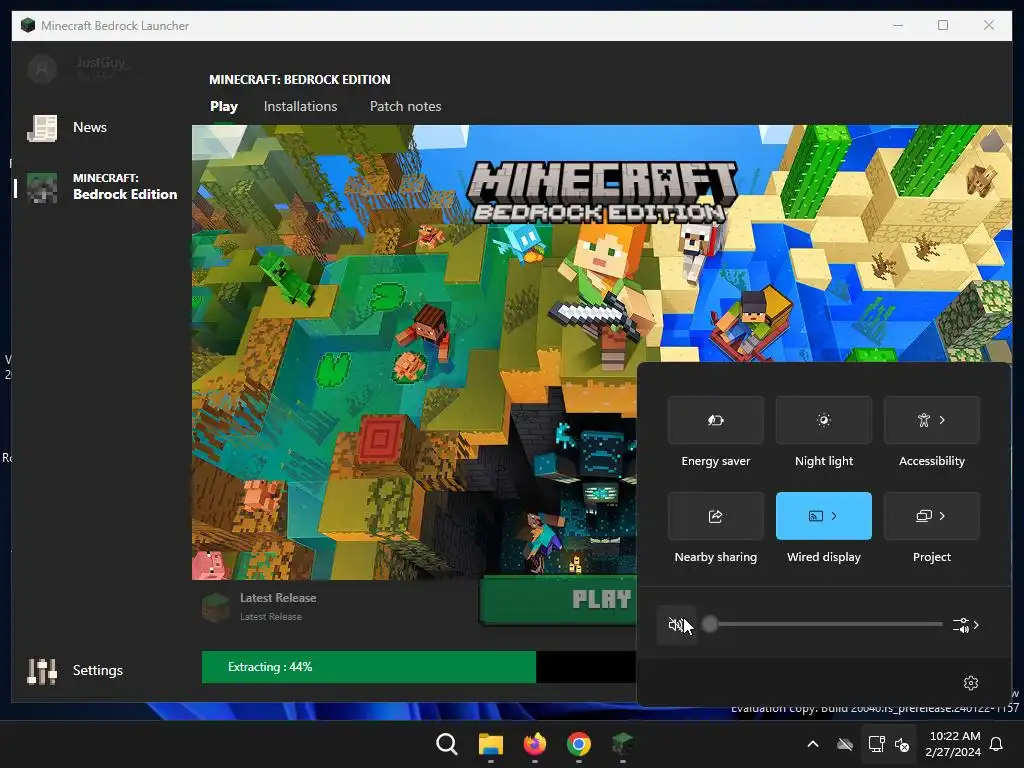Open all settings gear in quick settings
1024x768 pixels.
tap(970, 682)
